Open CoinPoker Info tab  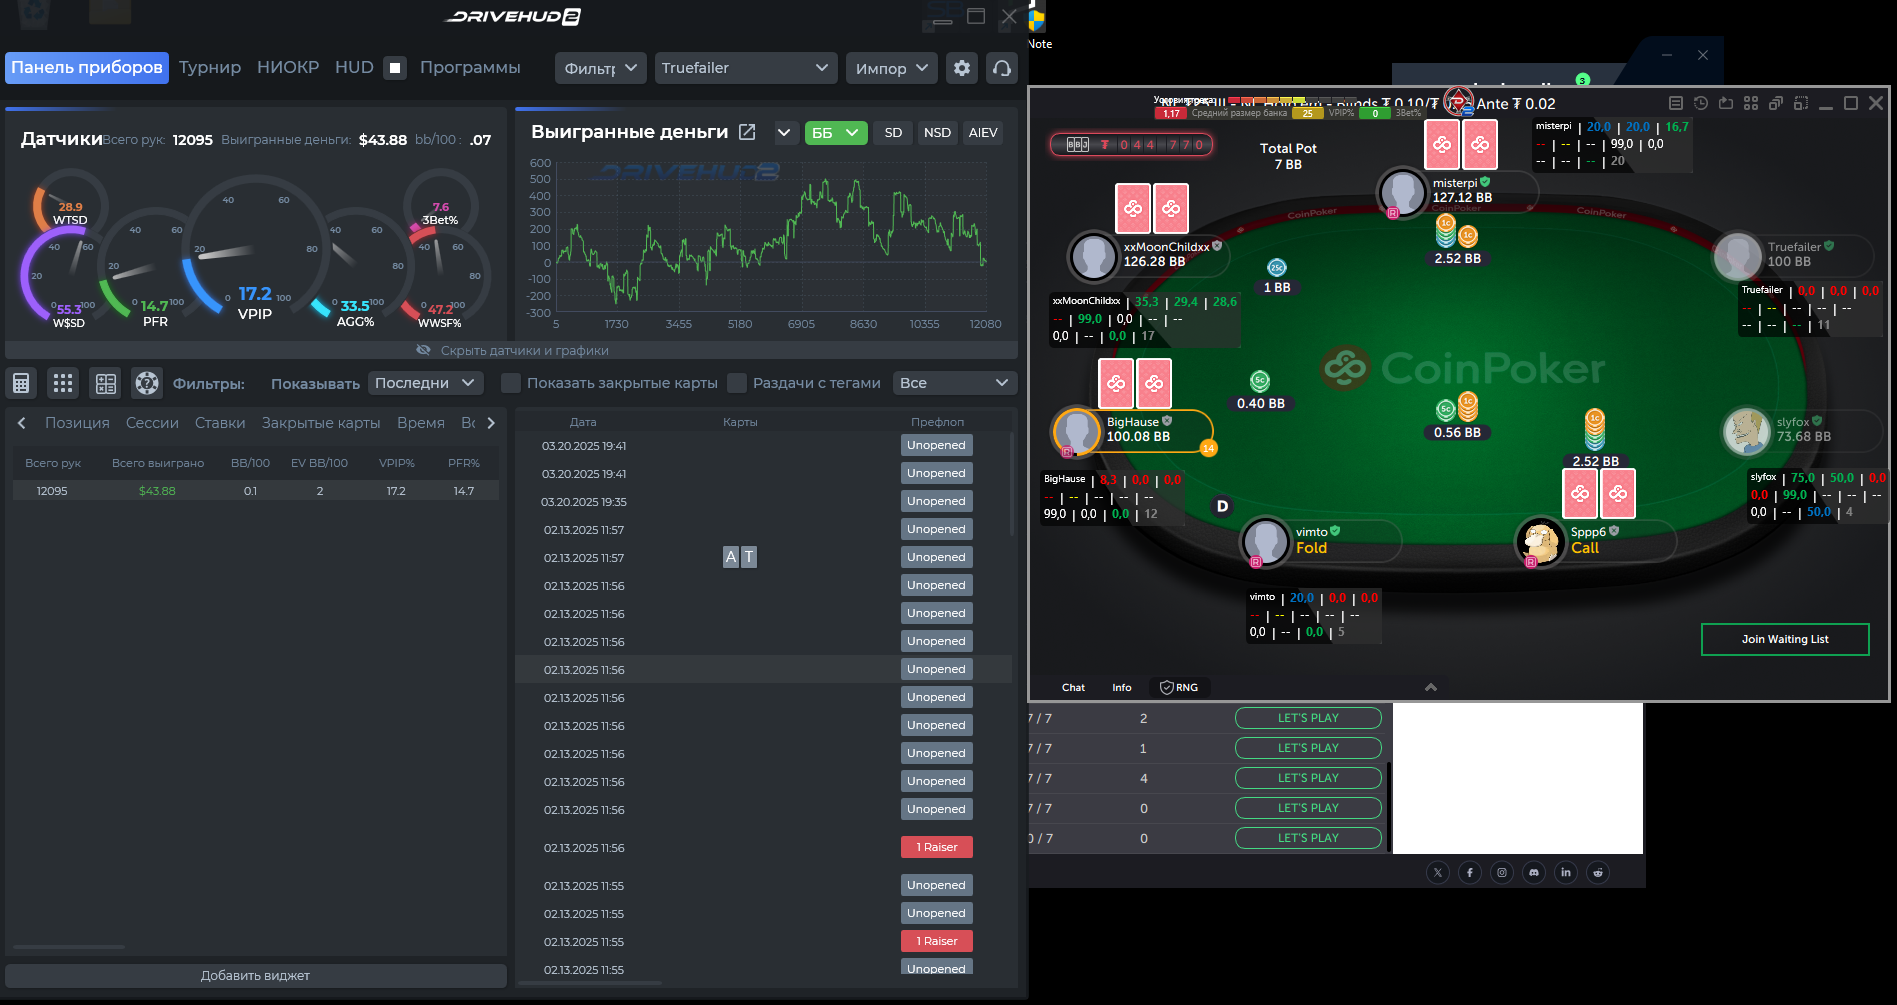point(1122,687)
